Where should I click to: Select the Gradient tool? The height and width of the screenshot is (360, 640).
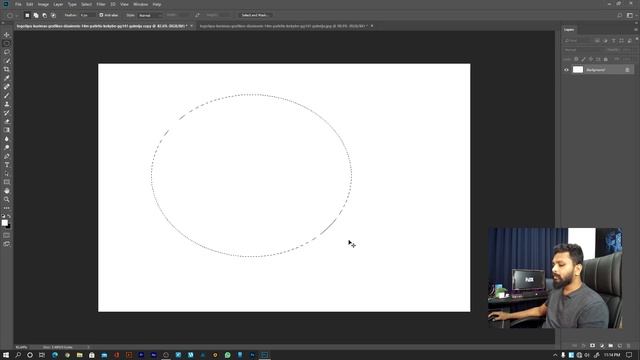[x=7, y=130]
